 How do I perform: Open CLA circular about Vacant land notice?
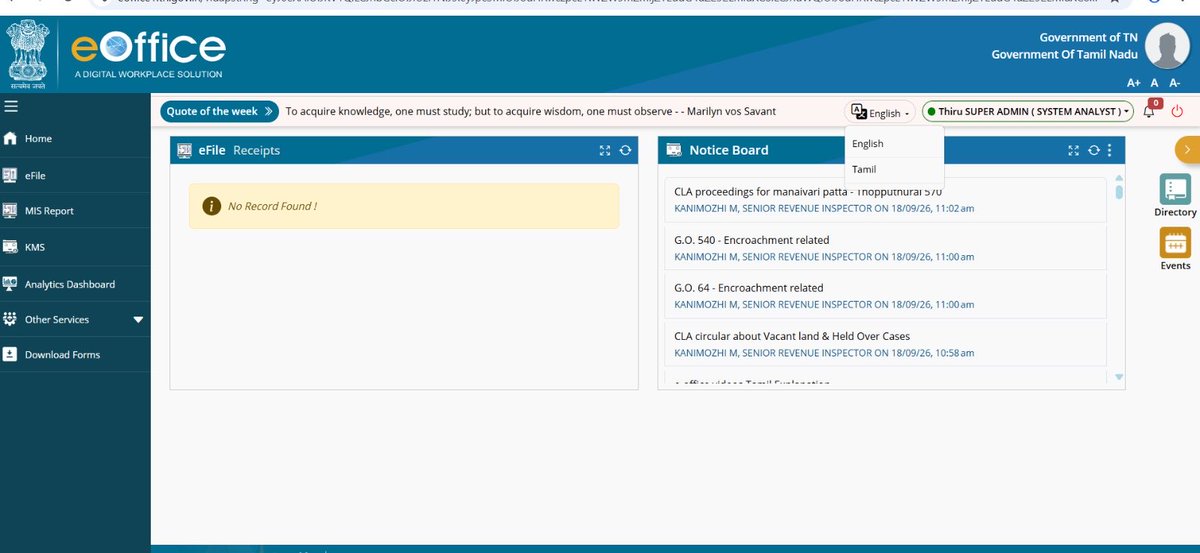pos(792,336)
